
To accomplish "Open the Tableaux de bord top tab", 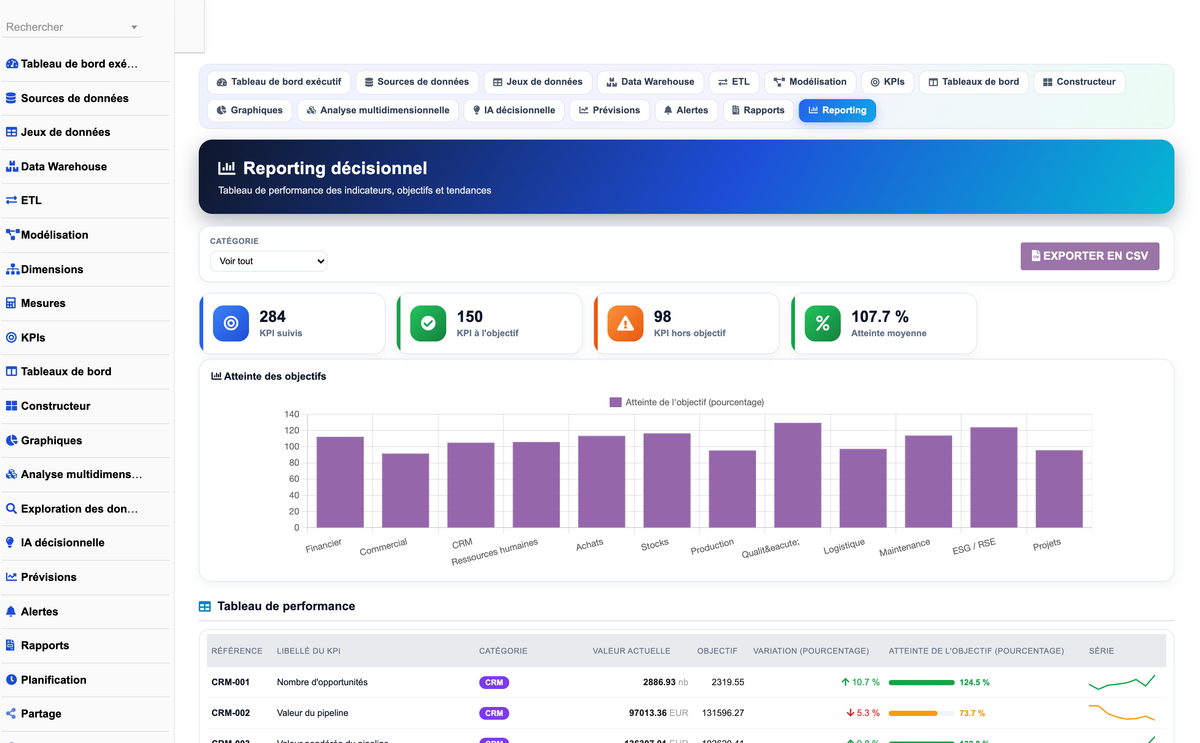I will [974, 82].
